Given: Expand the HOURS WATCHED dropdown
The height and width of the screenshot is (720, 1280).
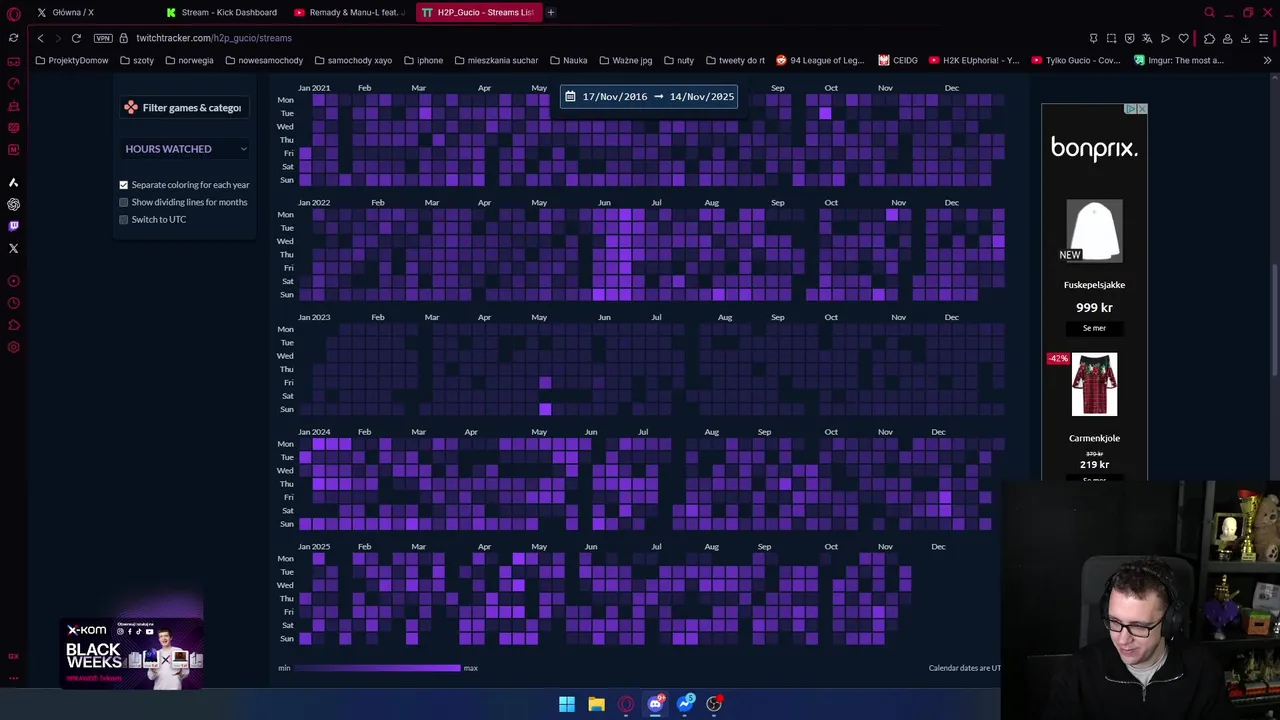Looking at the screenshot, I should tap(186, 149).
